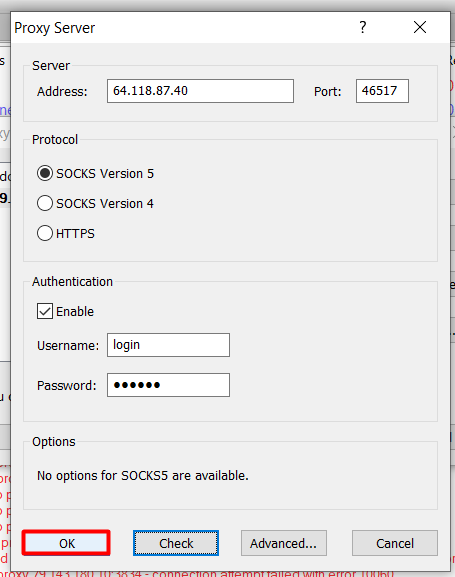Focus the Password input box

(x=168, y=385)
